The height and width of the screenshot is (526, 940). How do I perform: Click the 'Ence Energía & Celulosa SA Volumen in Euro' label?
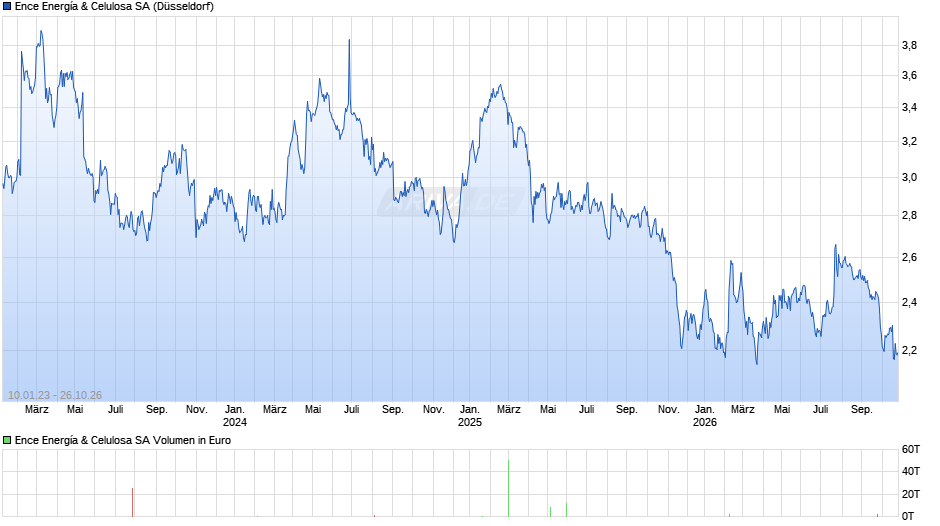tap(123, 440)
